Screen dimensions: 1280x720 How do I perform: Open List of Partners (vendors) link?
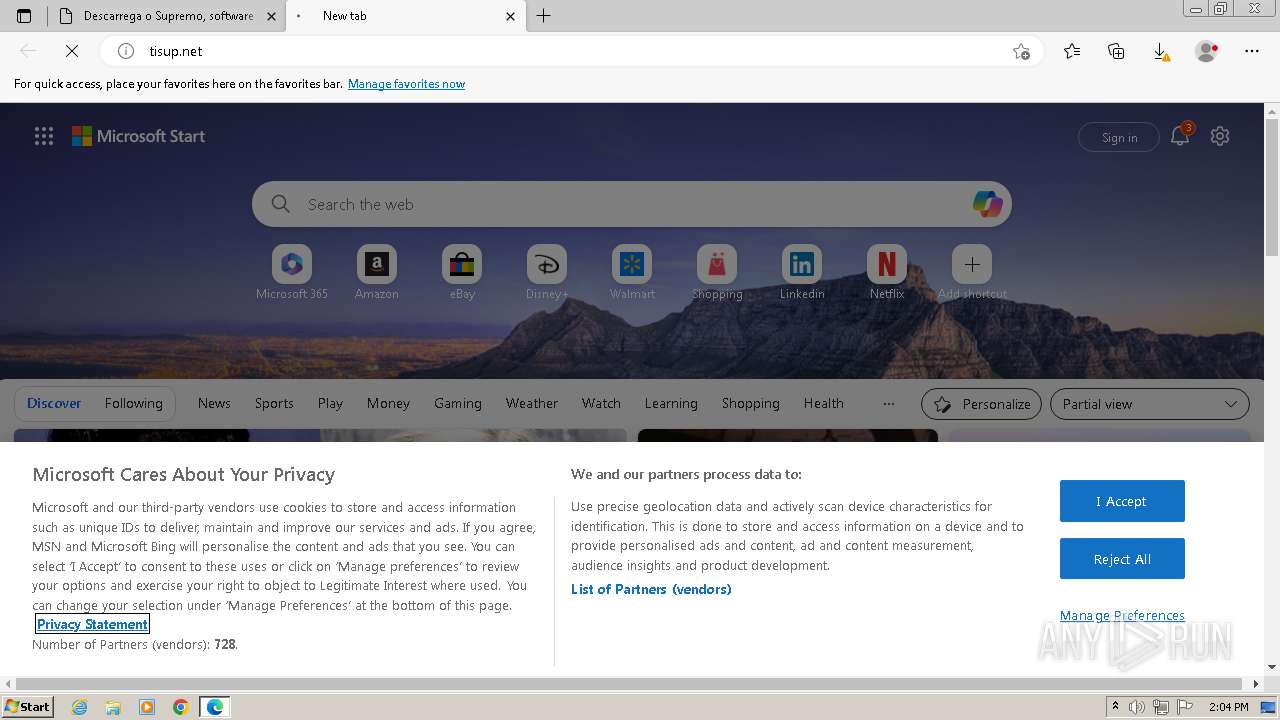[651, 589]
